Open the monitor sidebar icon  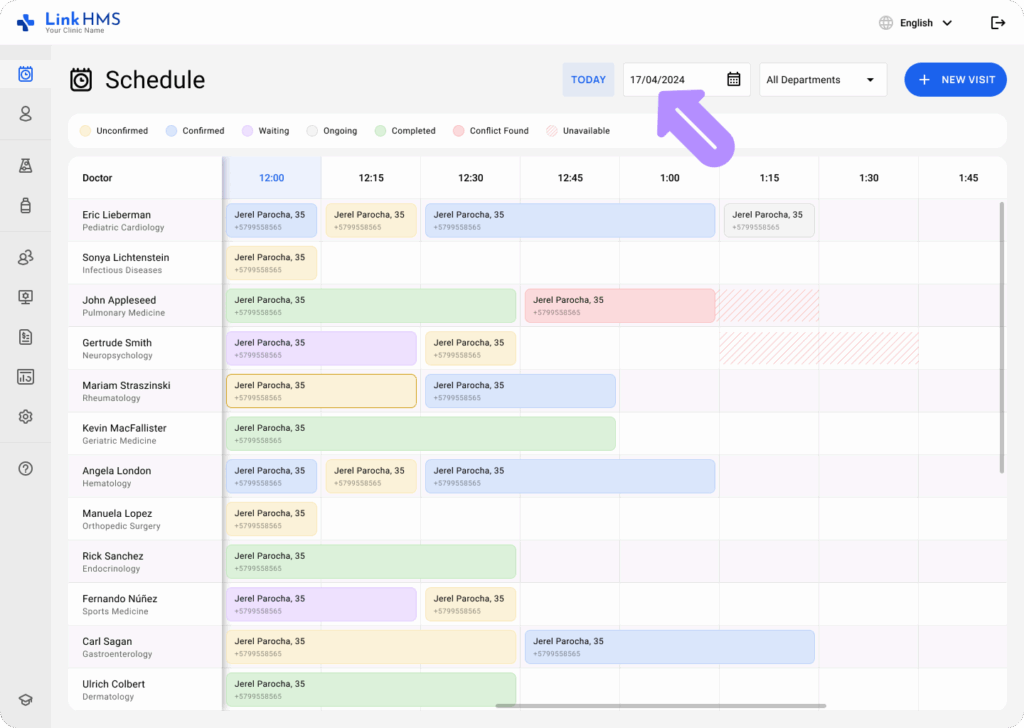tap(26, 297)
